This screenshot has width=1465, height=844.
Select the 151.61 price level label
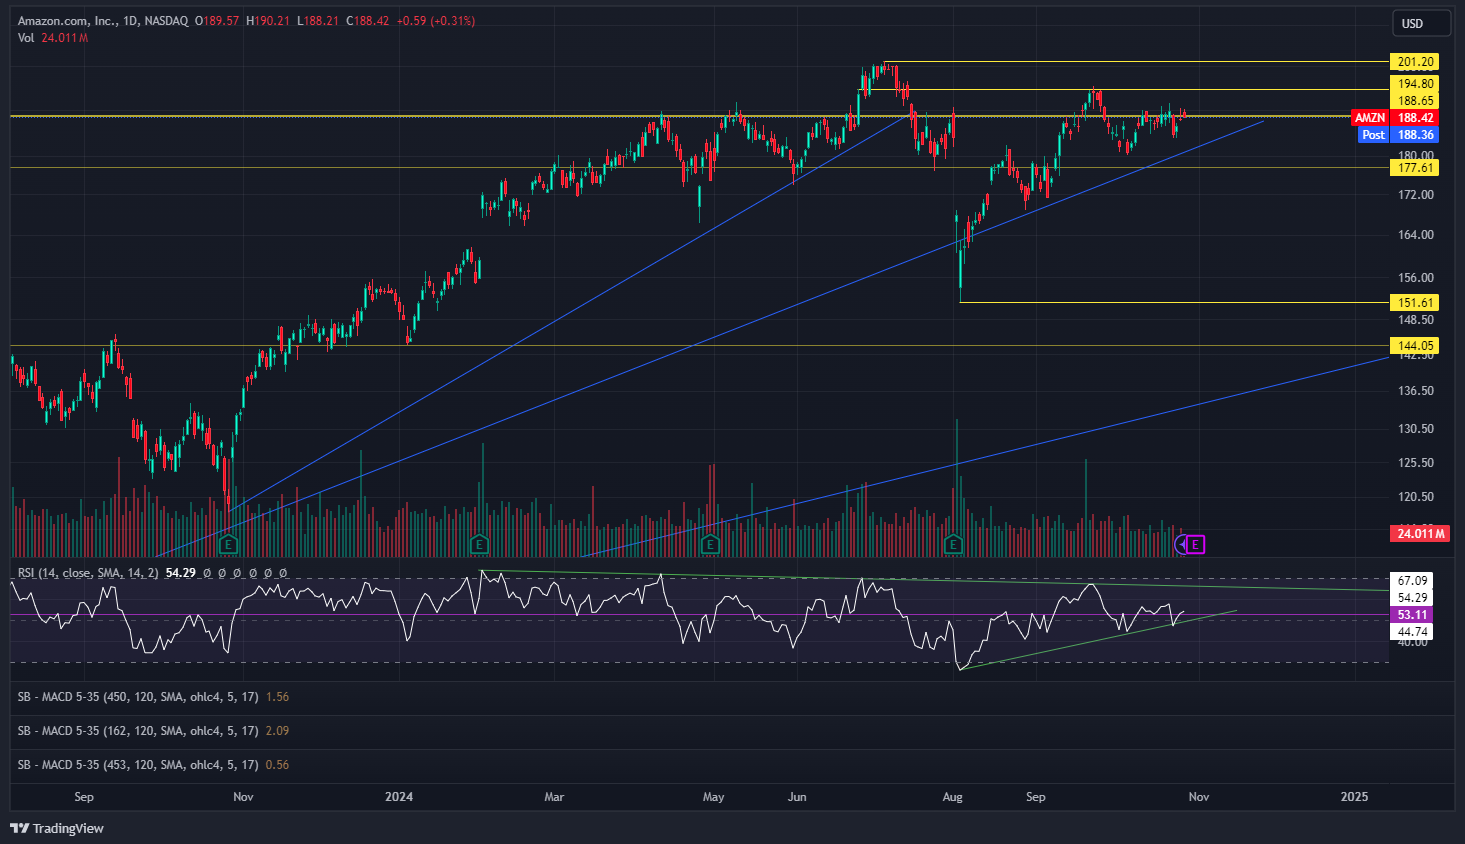coord(1415,303)
